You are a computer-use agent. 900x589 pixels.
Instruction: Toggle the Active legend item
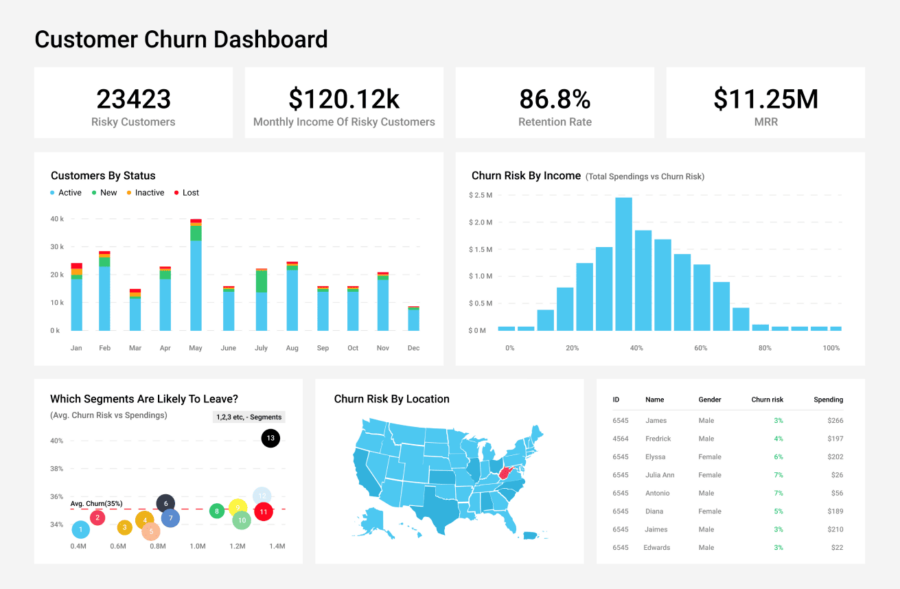point(69,192)
